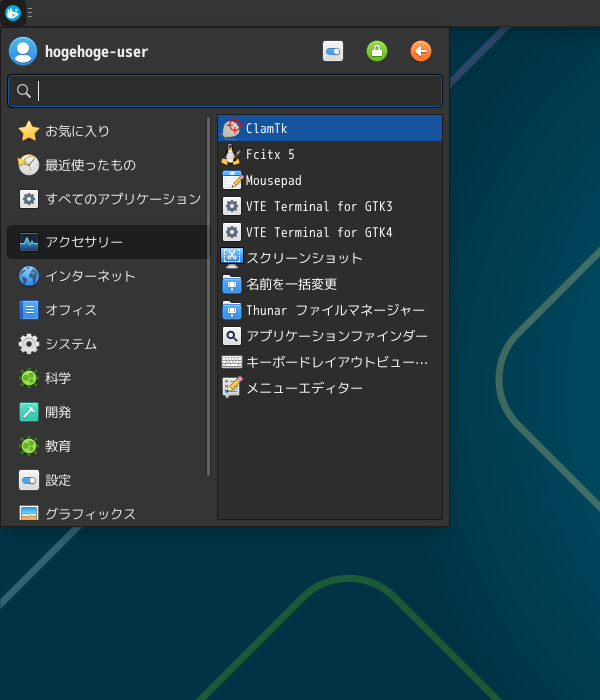
Task: Click the category list vertical scrollbar
Action: click(209, 296)
